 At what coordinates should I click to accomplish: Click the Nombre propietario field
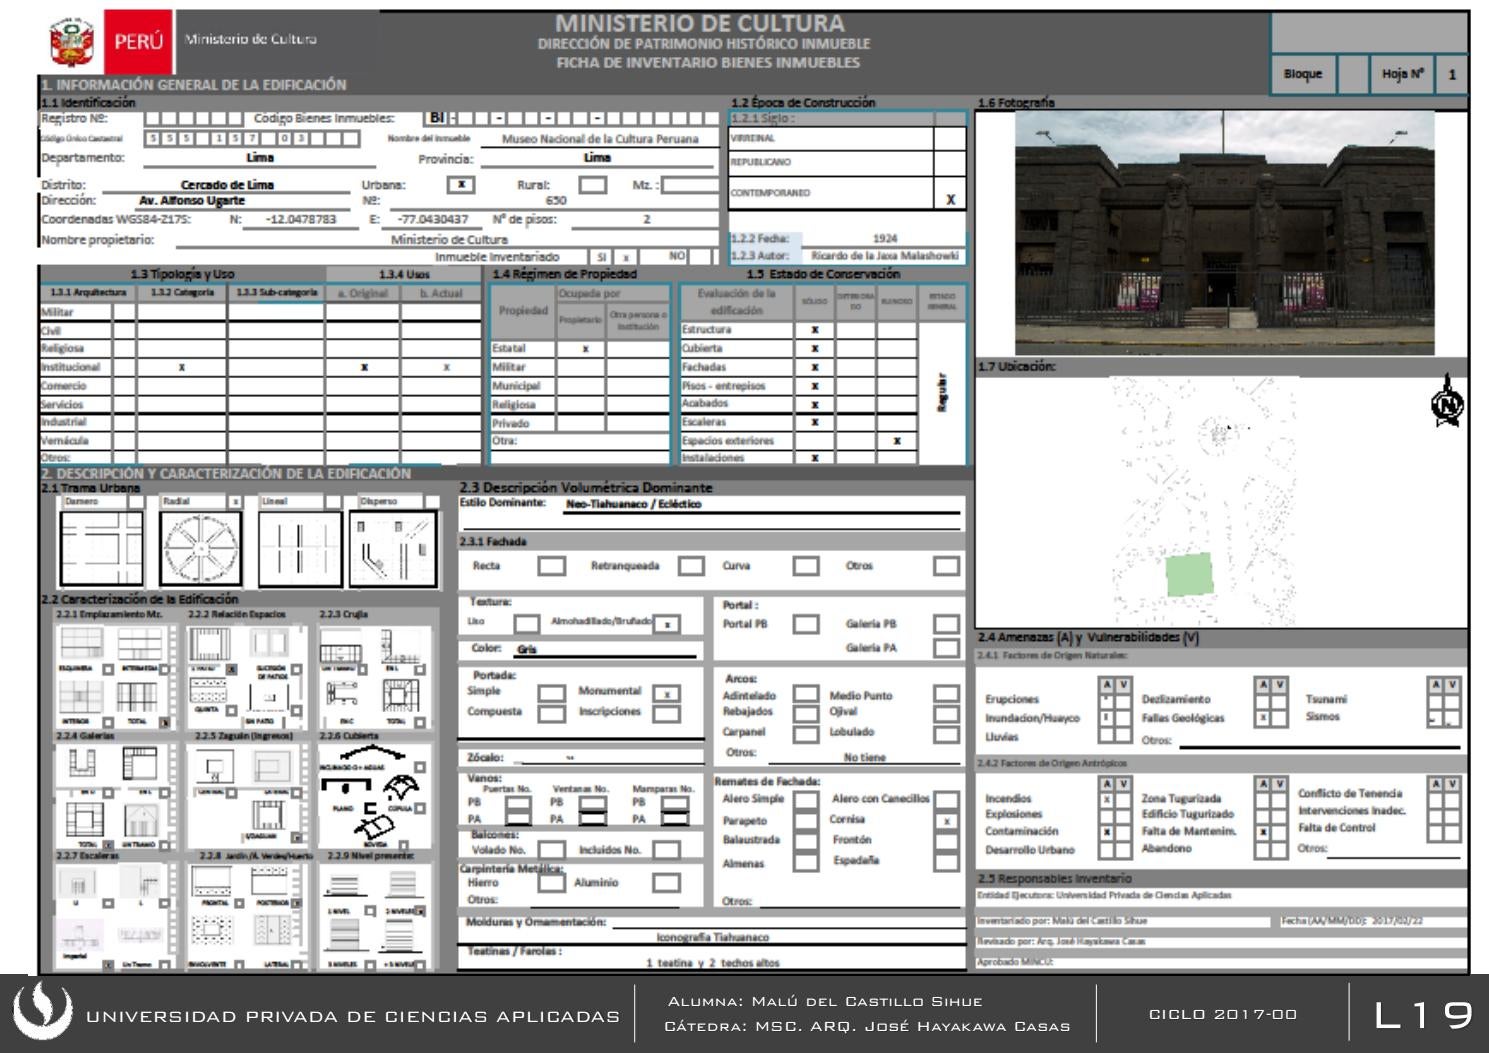click(448, 240)
